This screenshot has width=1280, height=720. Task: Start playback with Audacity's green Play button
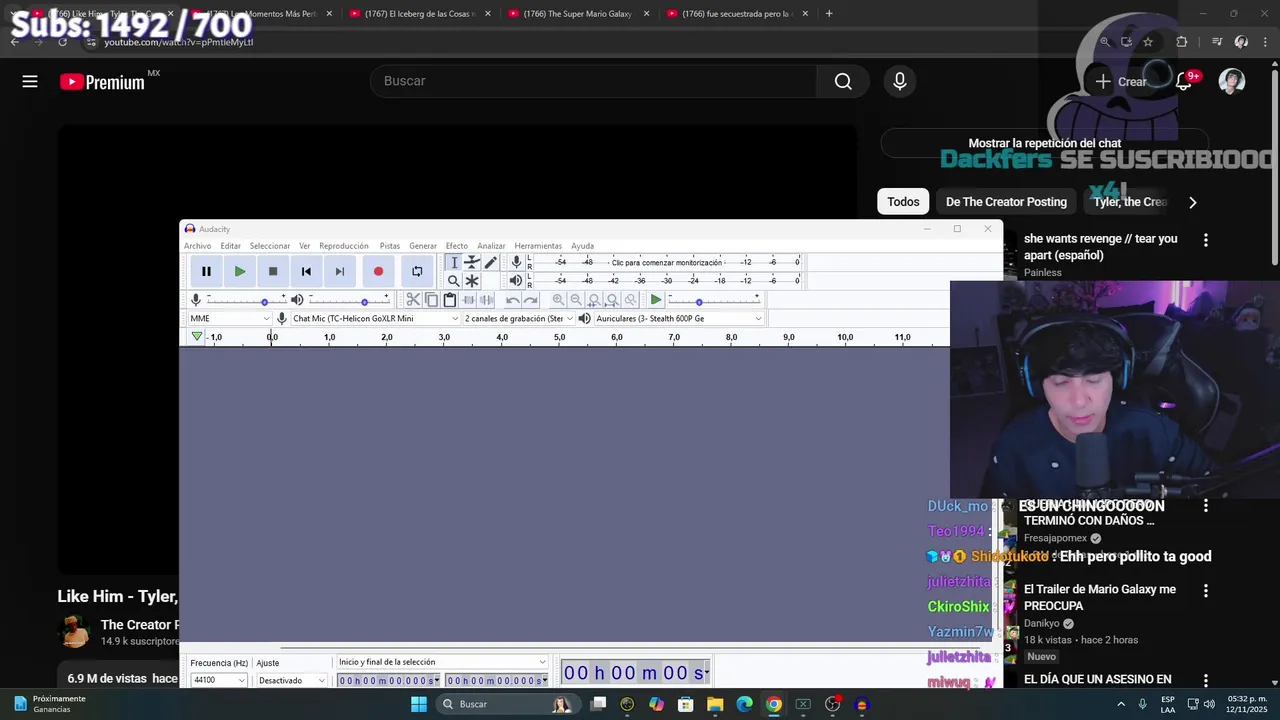point(240,271)
